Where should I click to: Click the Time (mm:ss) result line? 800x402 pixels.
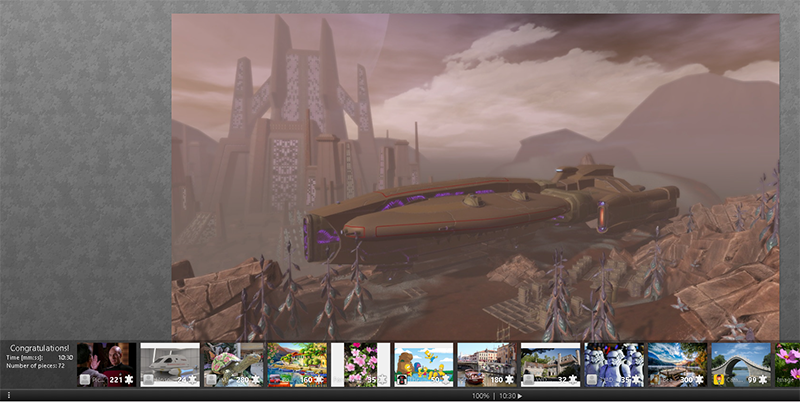[40, 358]
